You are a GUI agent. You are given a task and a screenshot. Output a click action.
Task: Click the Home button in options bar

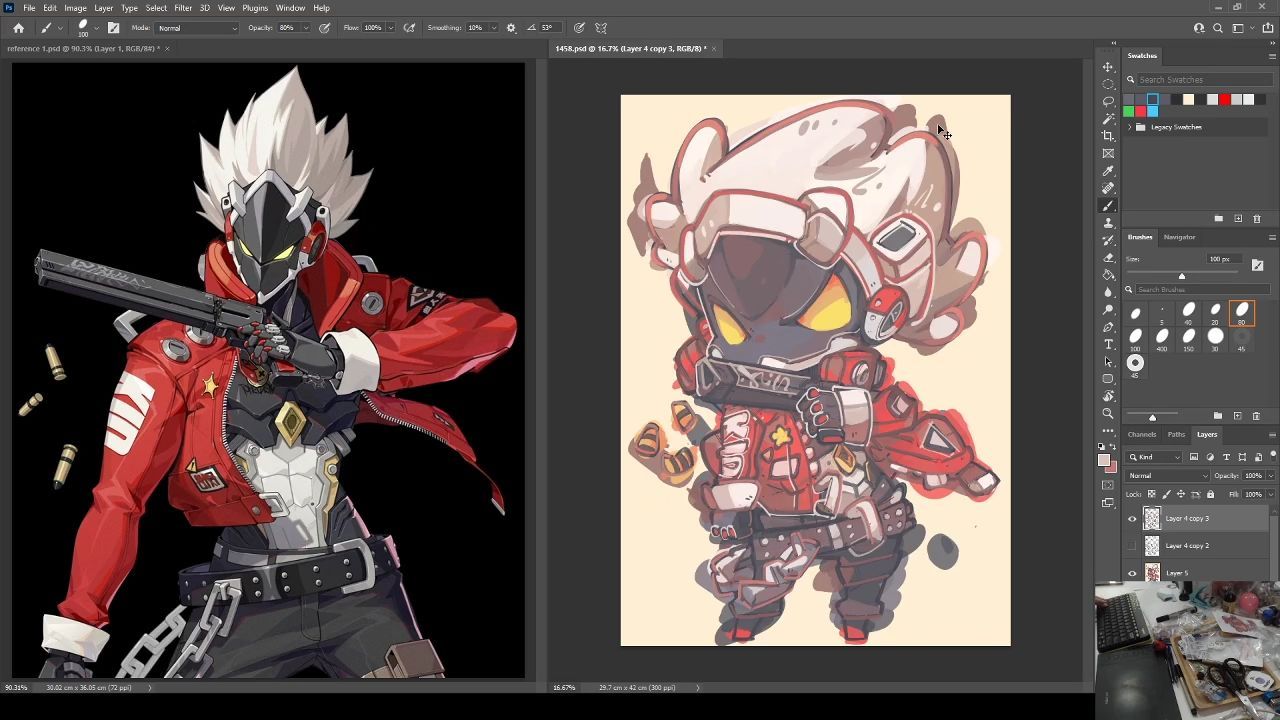coord(18,28)
